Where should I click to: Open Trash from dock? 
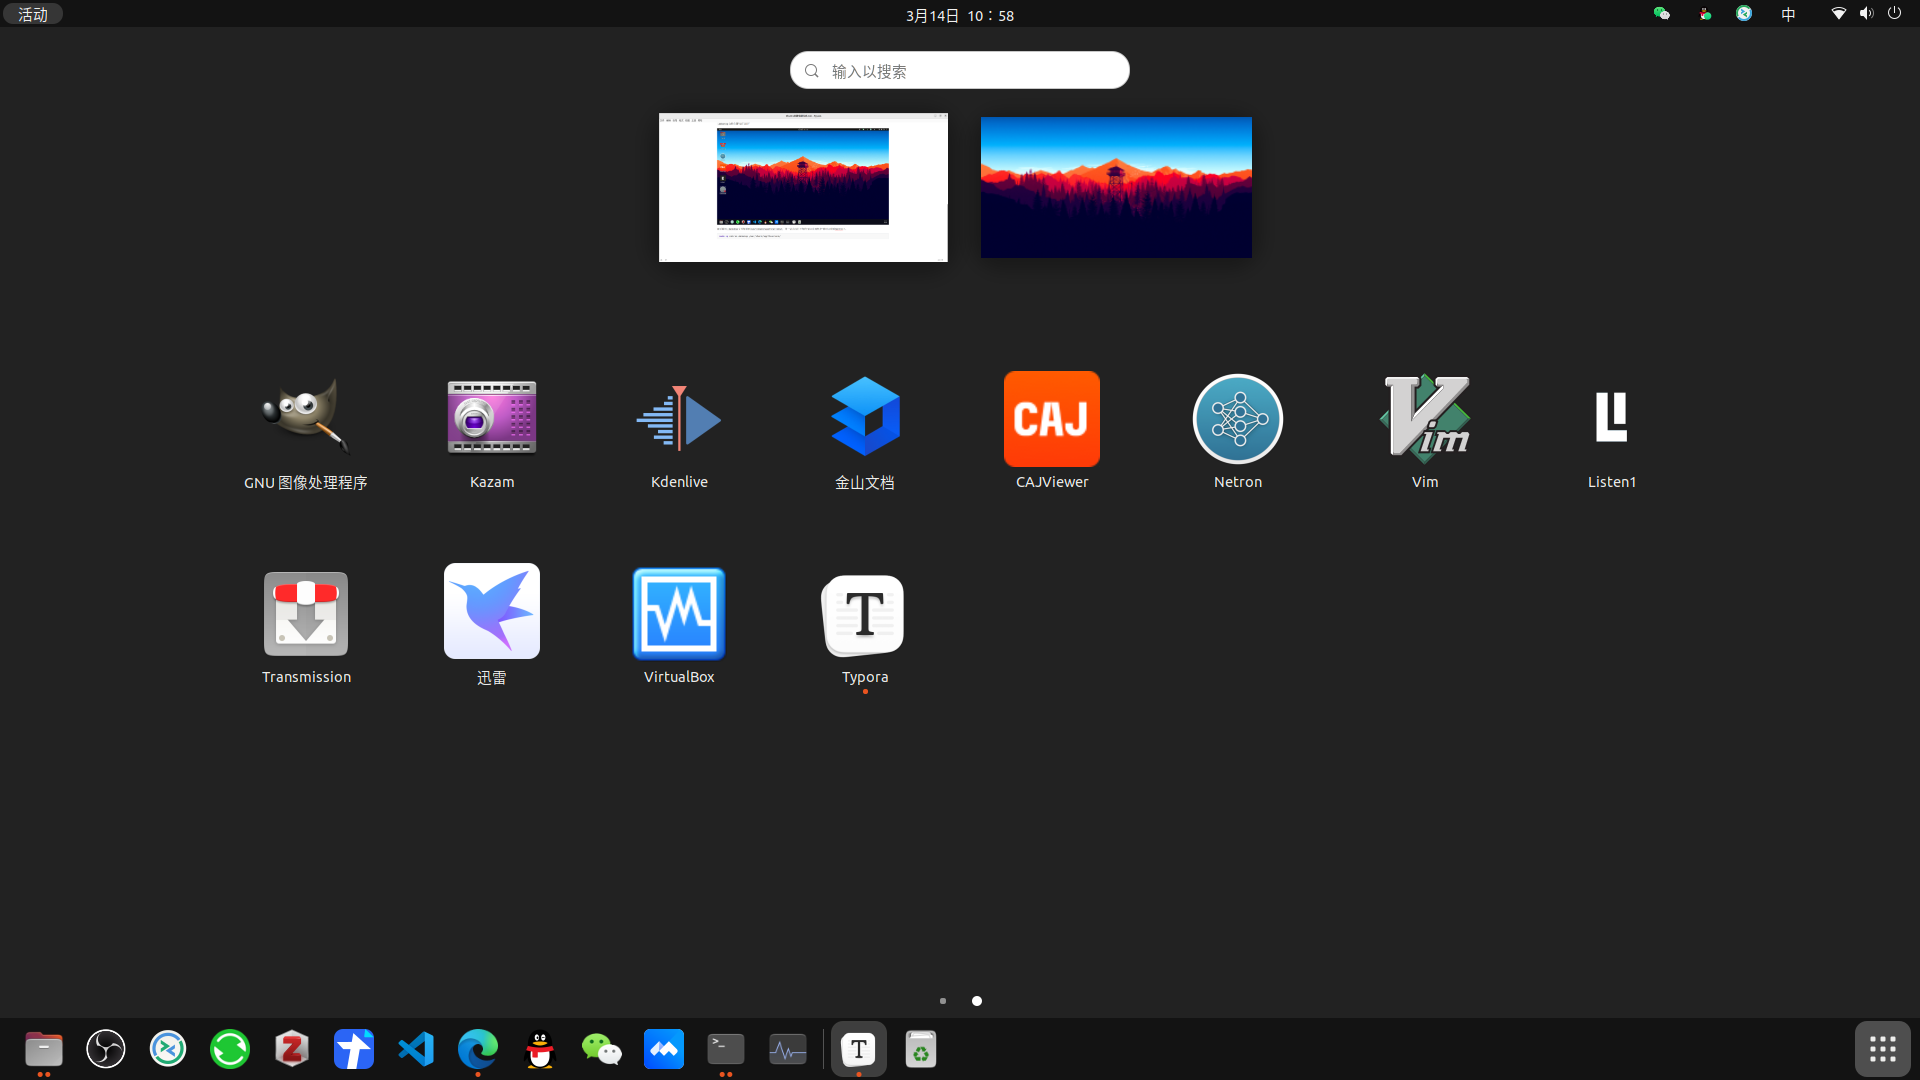pos(921,1049)
